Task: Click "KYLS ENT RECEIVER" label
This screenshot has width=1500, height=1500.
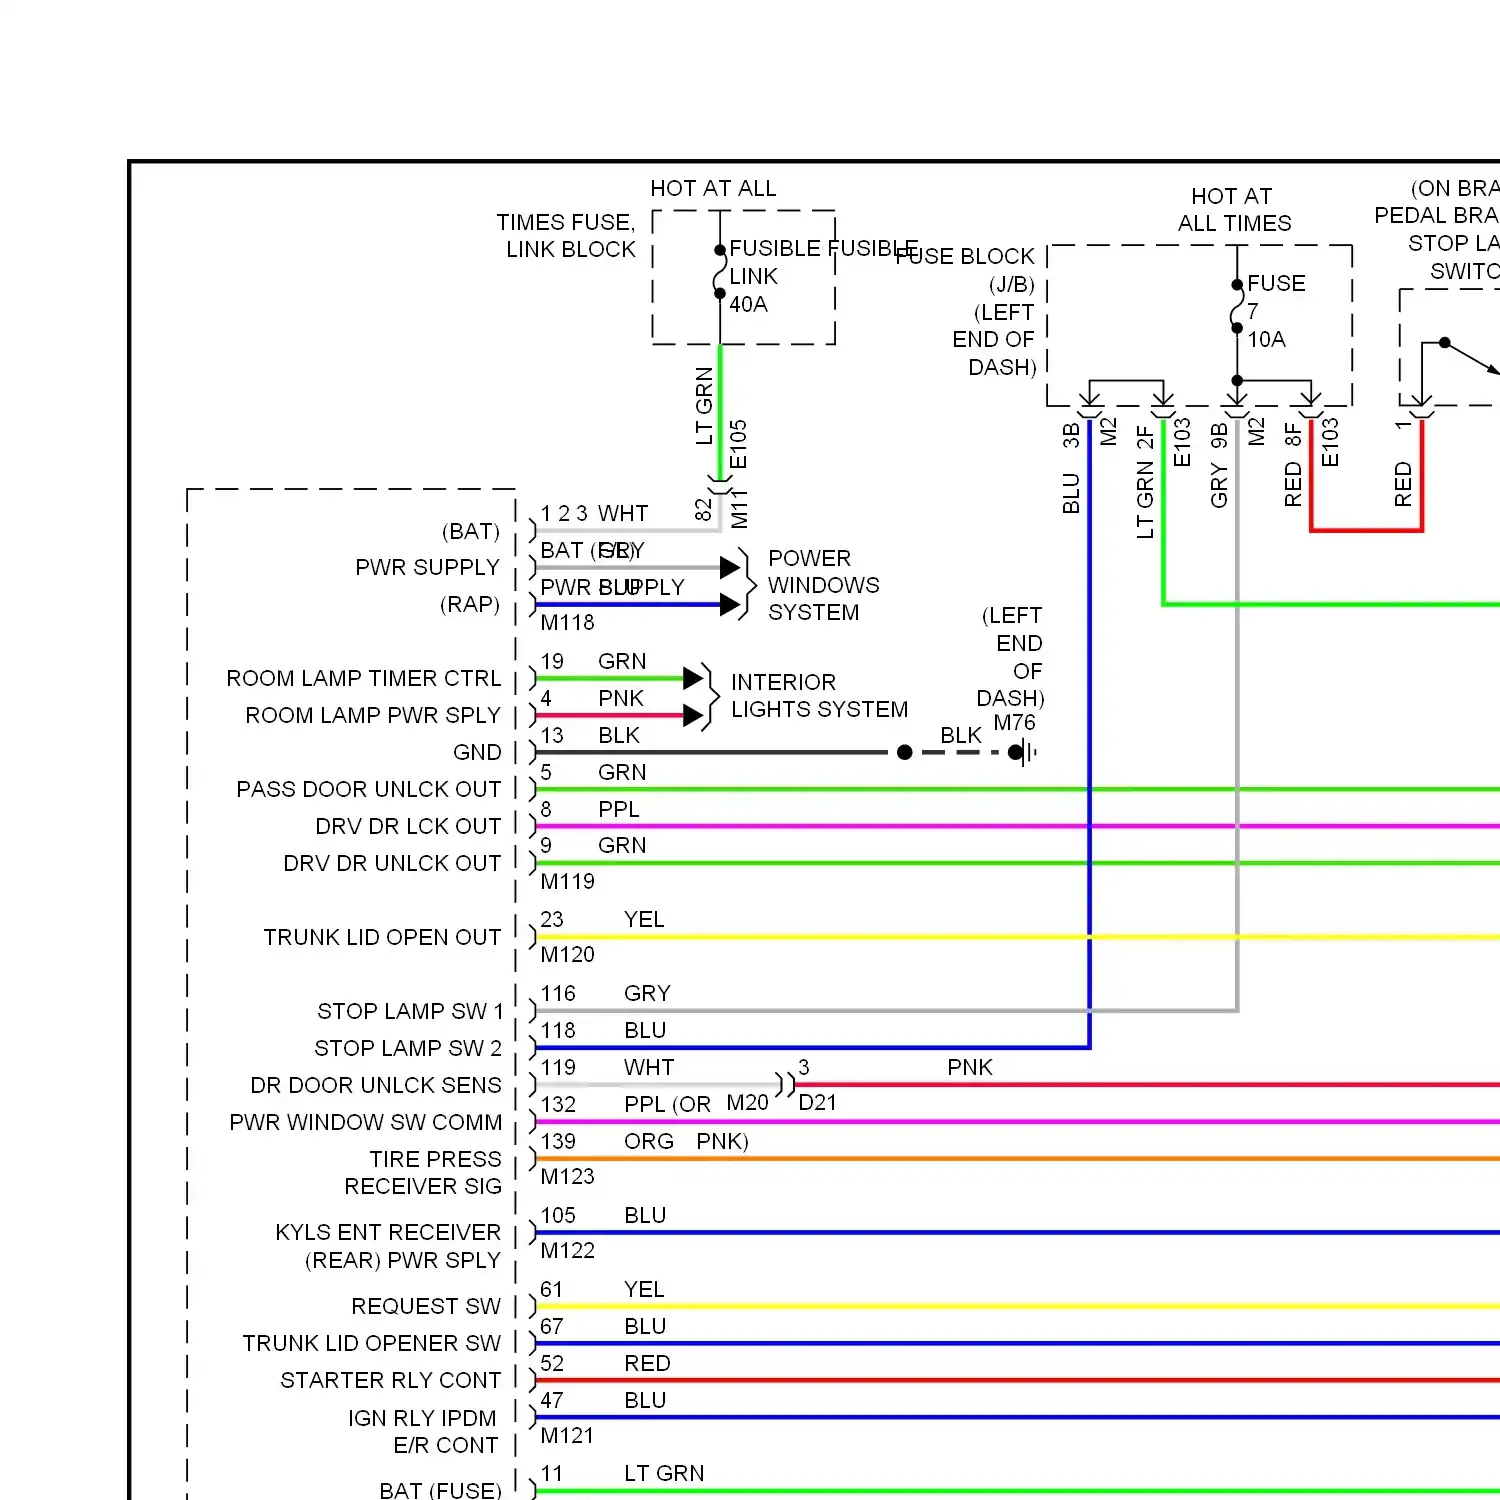Action: click(x=388, y=1232)
